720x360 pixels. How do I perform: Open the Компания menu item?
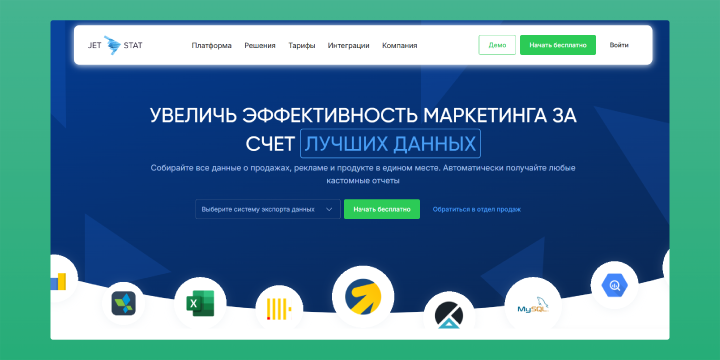click(x=400, y=45)
